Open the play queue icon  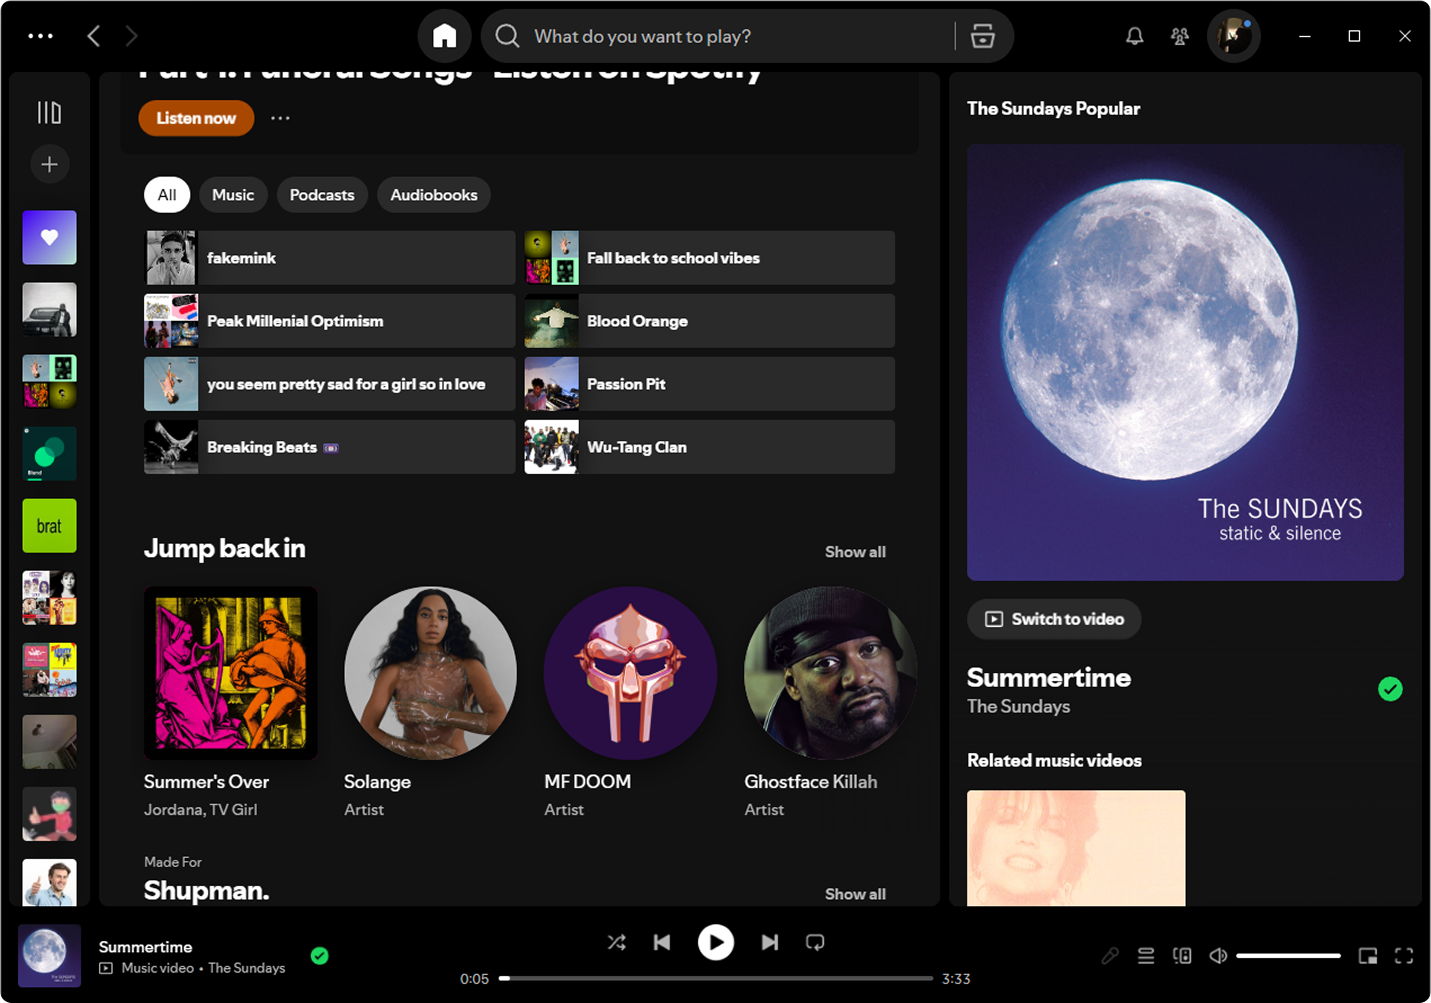[1146, 956]
